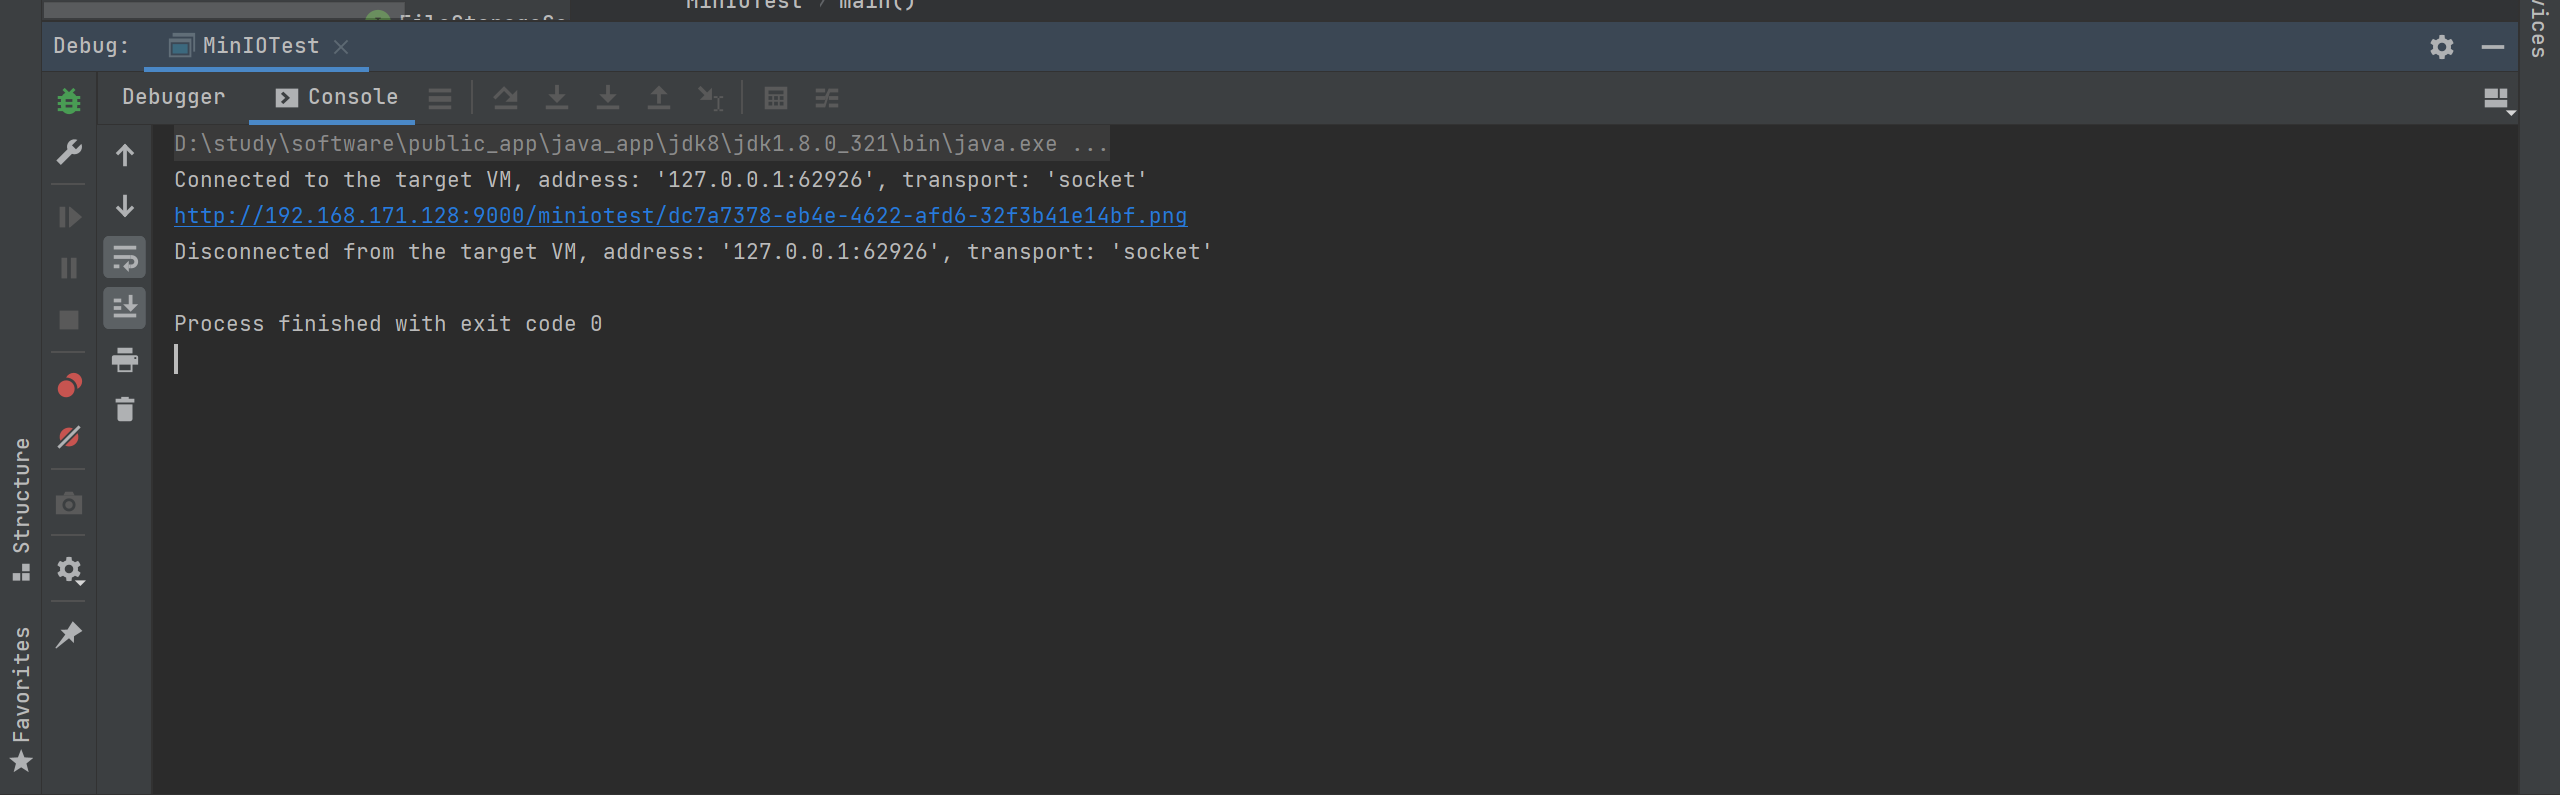Open the miniotest png URL link

680,216
